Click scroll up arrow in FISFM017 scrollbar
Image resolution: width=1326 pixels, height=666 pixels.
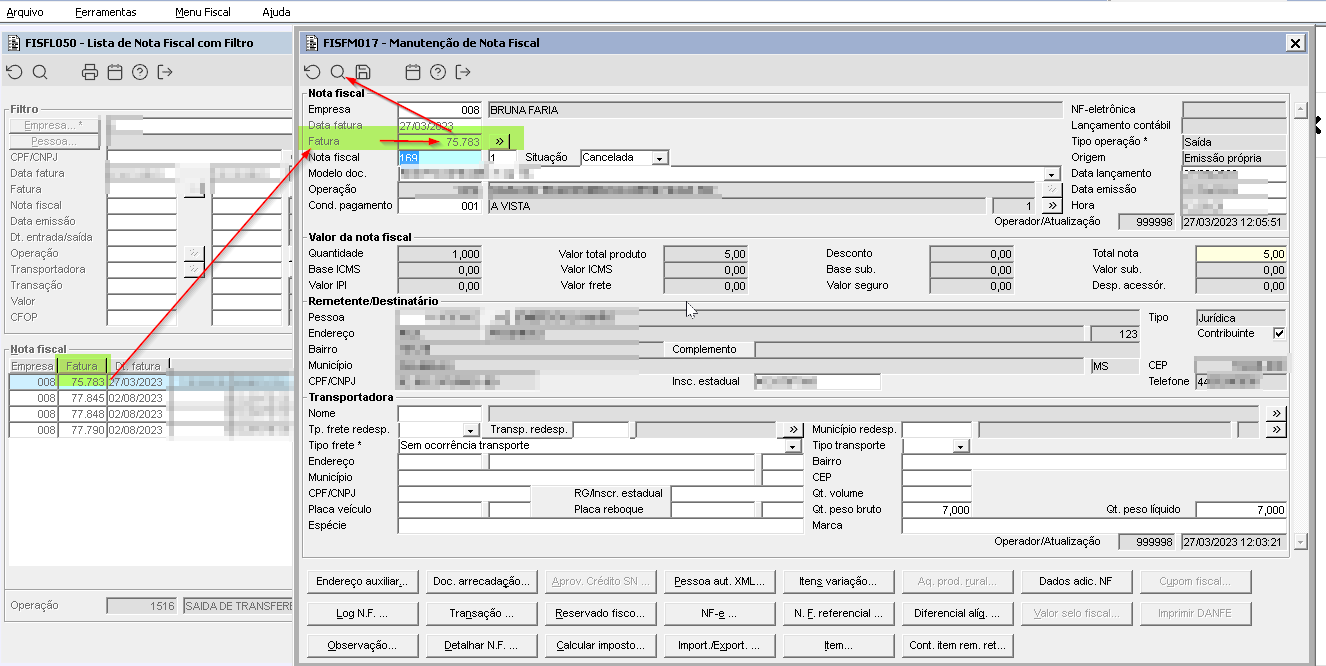[1300, 109]
